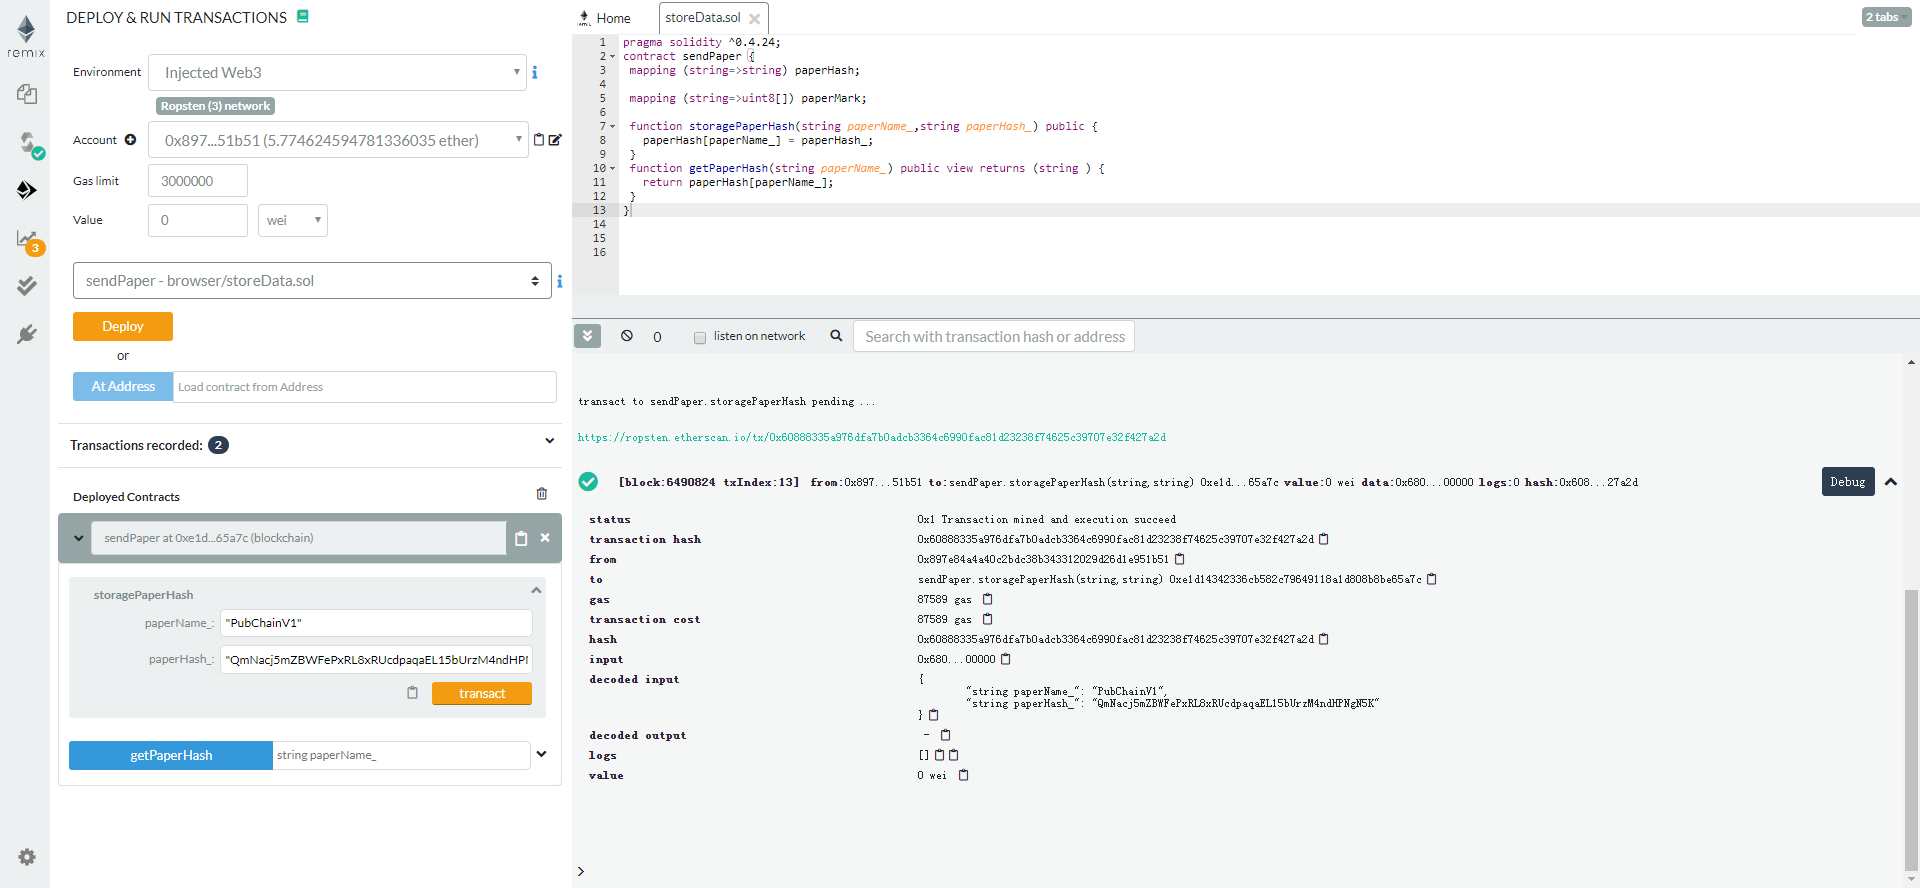
Task: Open the File explorers sidebar icon
Action: (27, 94)
